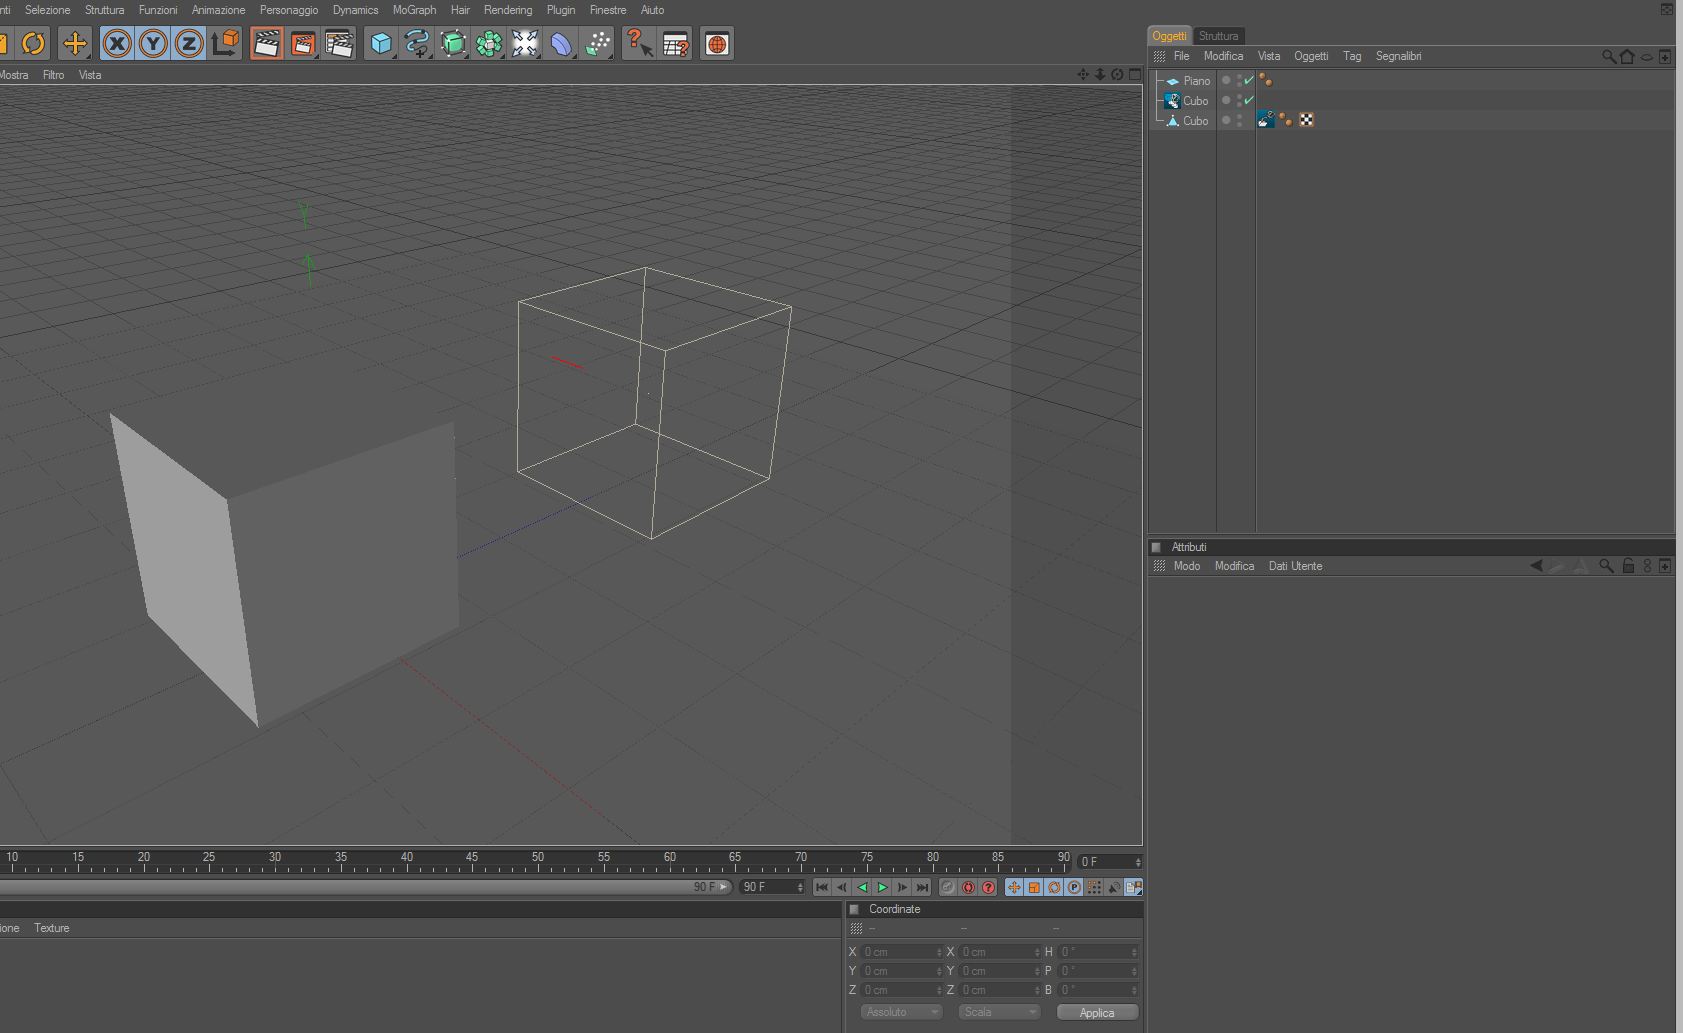The height and width of the screenshot is (1033, 1683).
Task: Add a HyperNURBS object from the green cube icon
Action: point(453,43)
